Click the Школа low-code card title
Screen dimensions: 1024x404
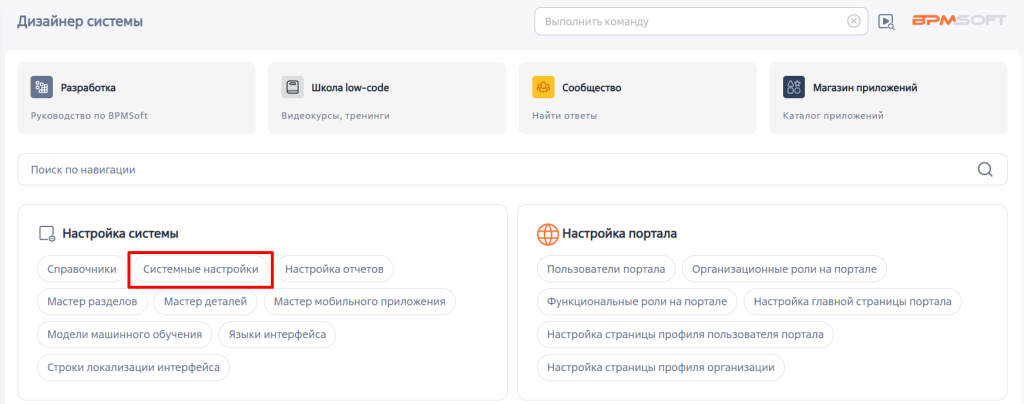click(x=350, y=87)
